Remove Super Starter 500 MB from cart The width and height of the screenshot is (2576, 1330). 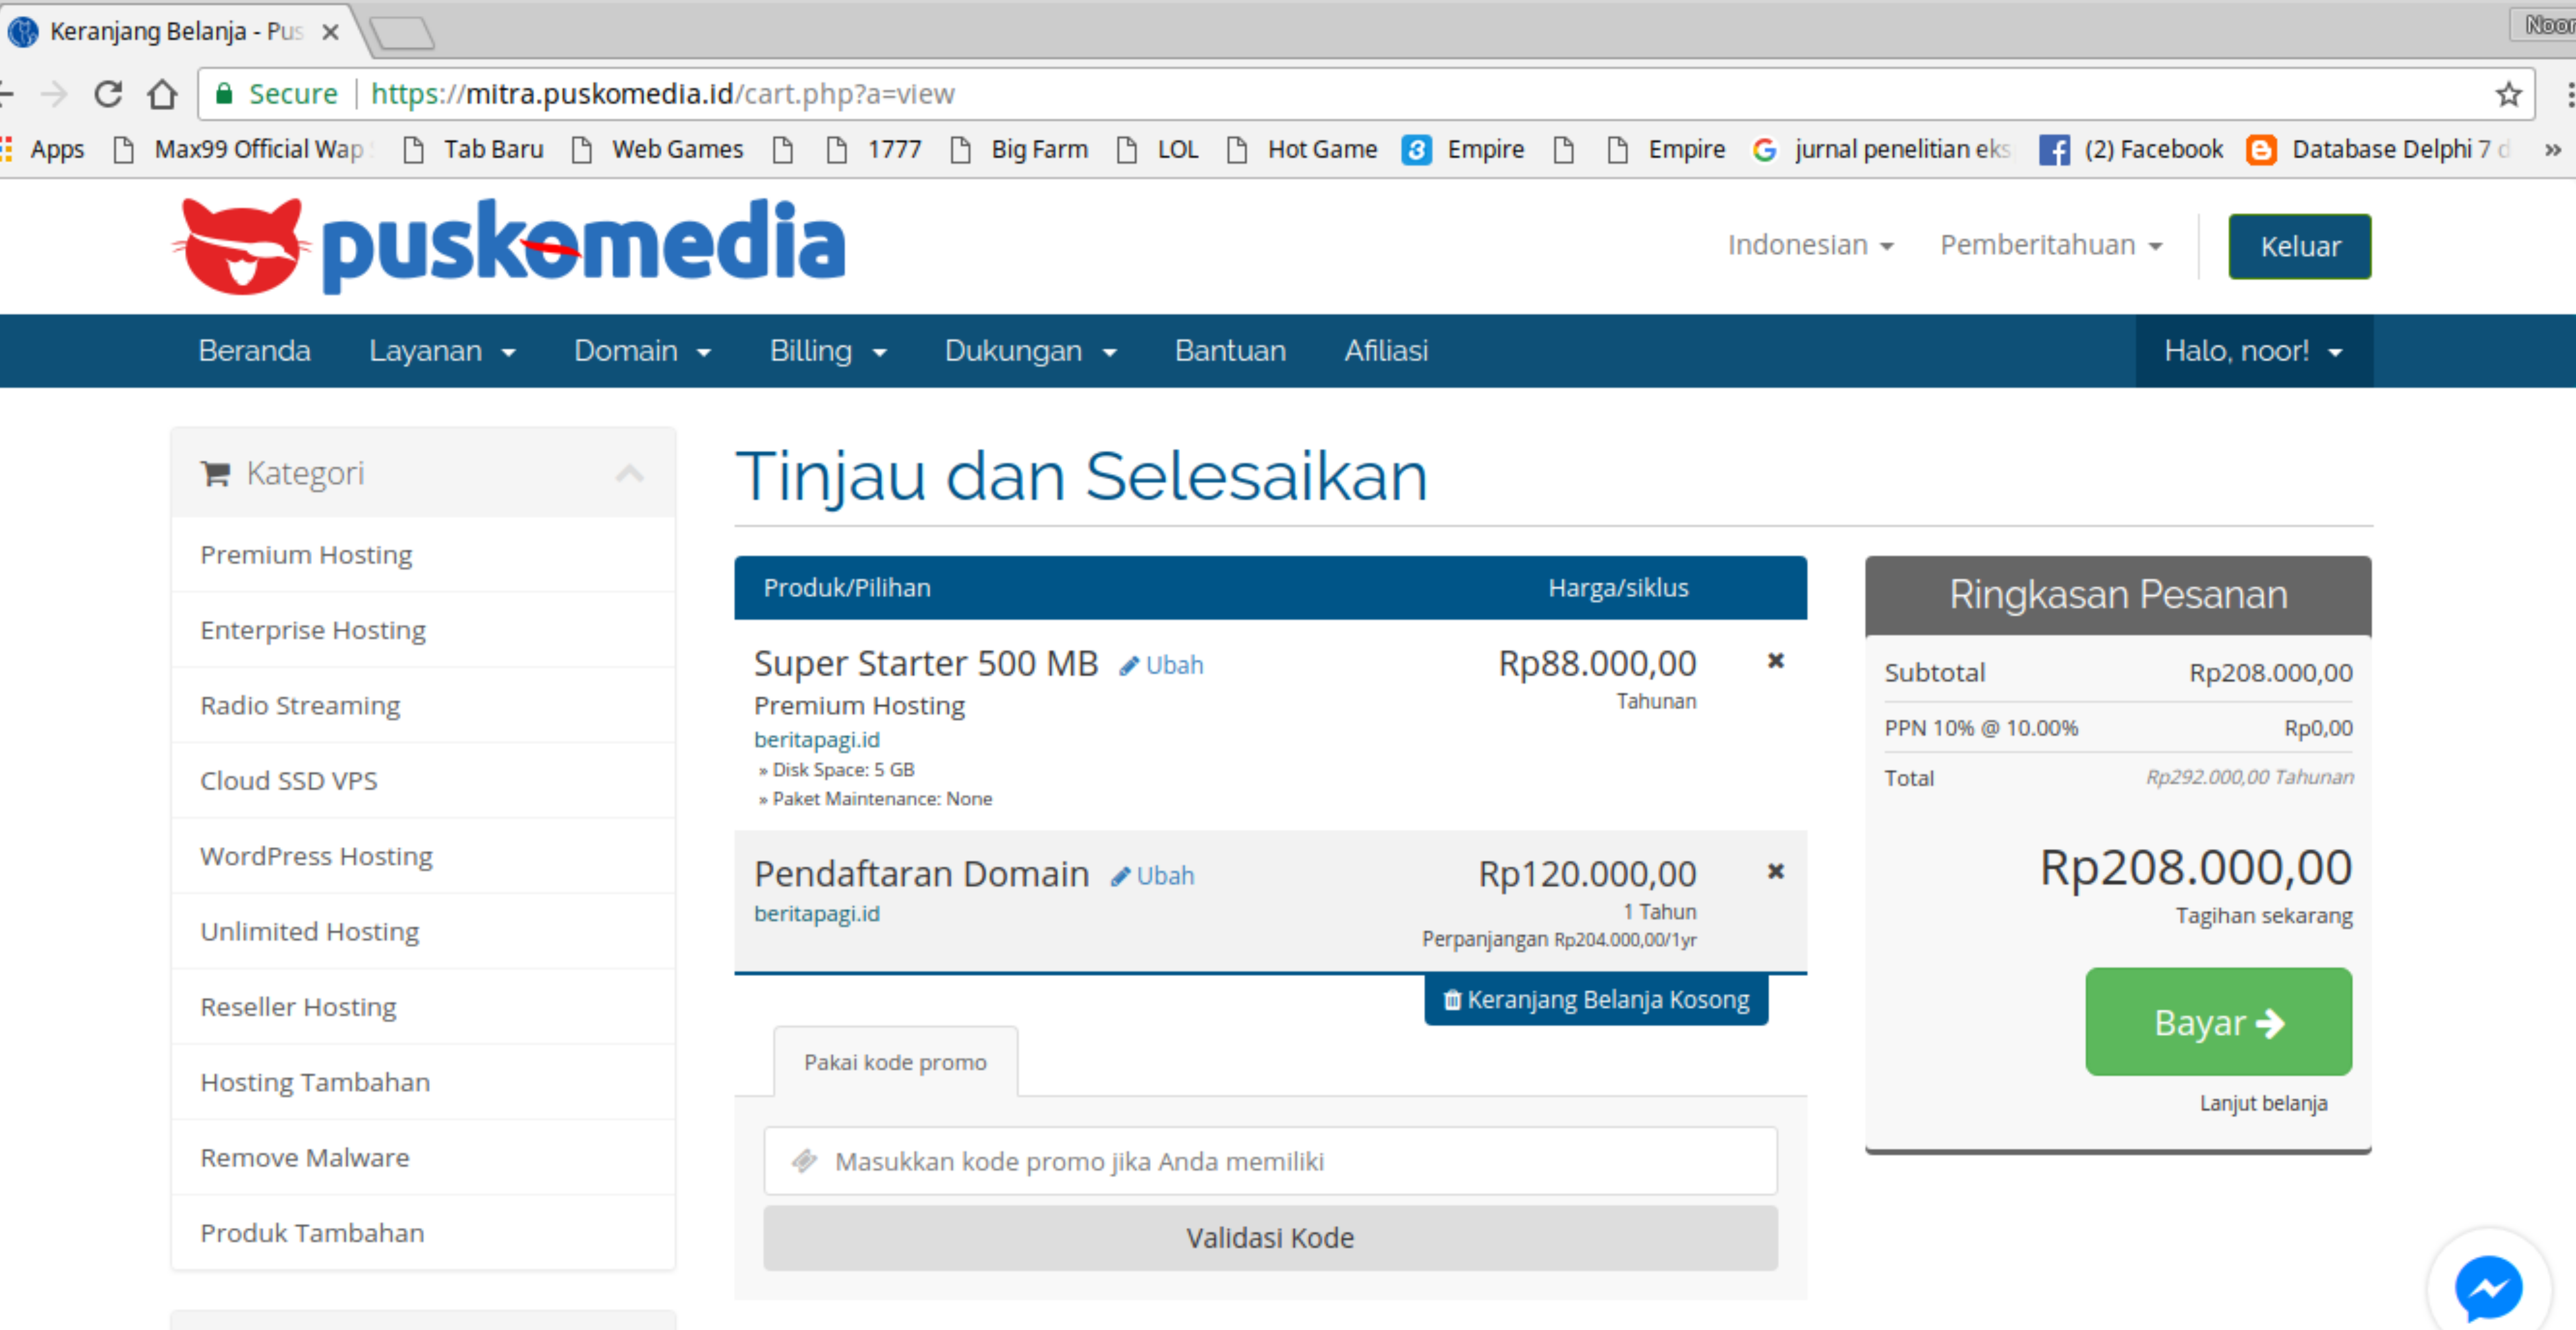(x=1775, y=660)
